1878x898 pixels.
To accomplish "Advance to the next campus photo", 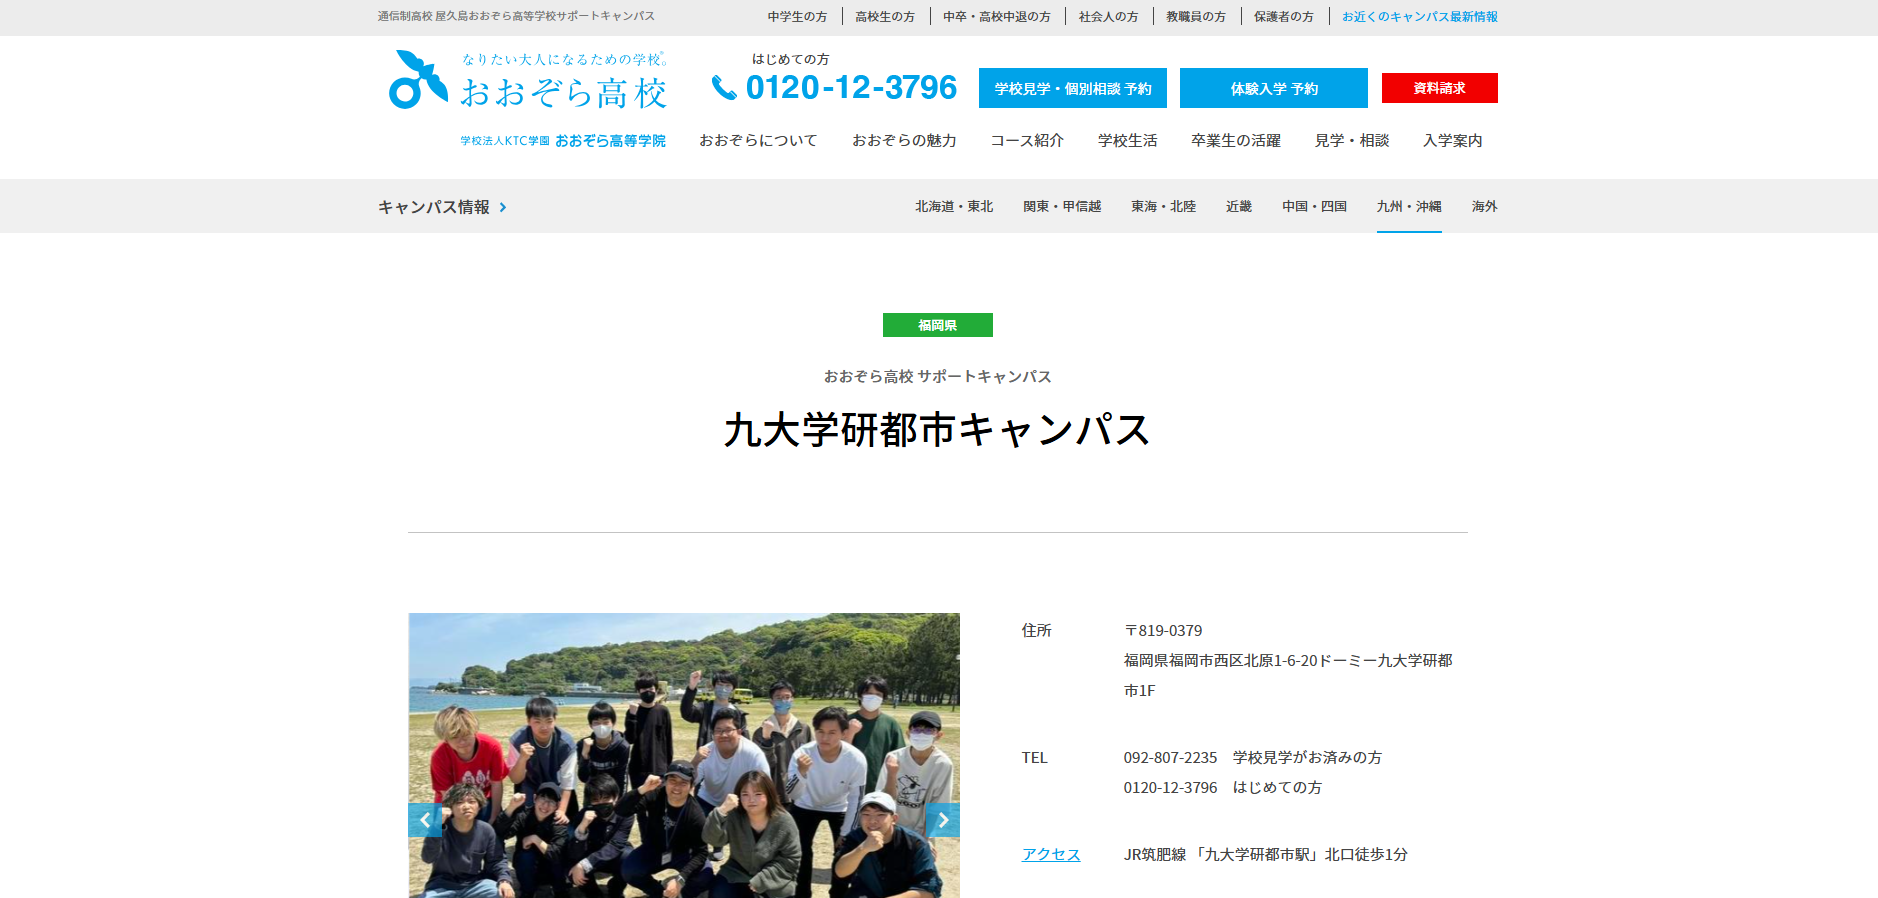I will click(x=942, y=820).
